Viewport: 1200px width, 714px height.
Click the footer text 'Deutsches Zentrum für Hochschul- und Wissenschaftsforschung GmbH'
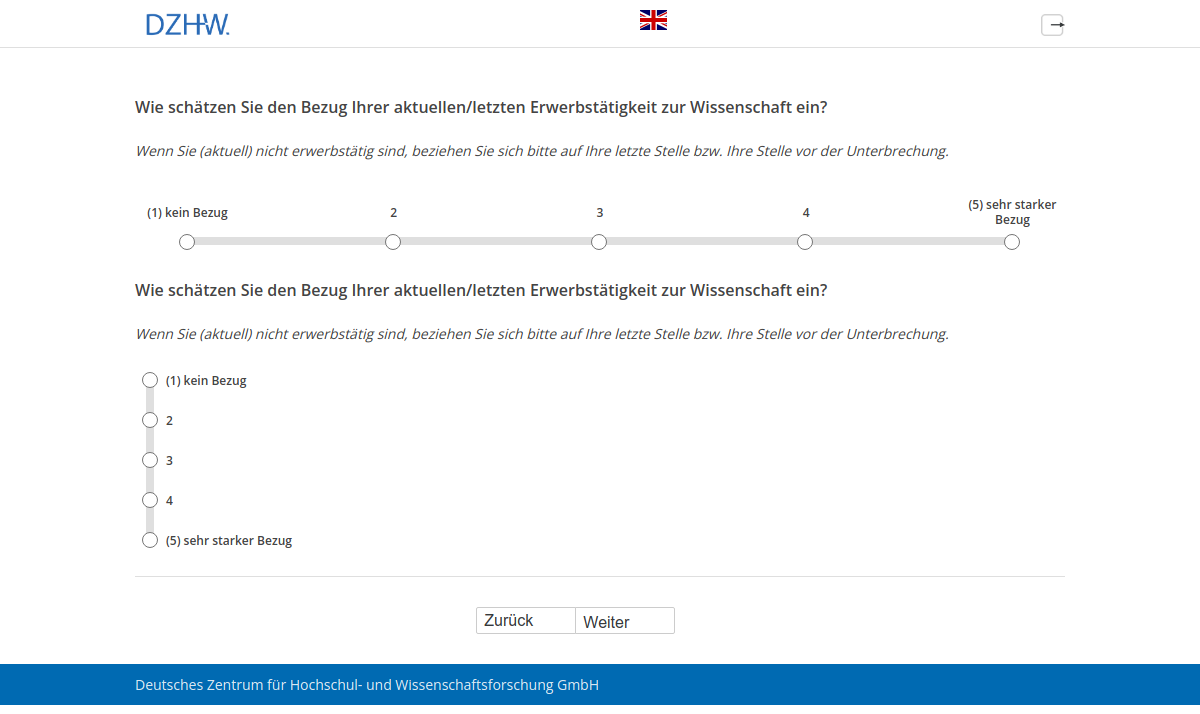point(366,685)
